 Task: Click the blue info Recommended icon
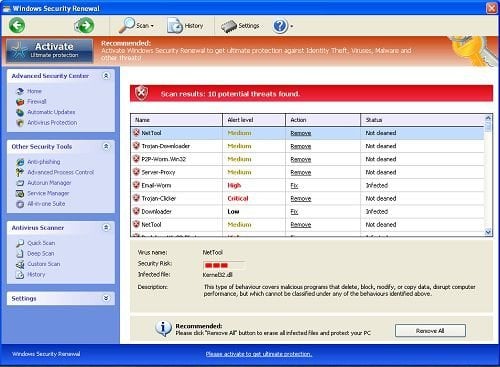point(163,328)
